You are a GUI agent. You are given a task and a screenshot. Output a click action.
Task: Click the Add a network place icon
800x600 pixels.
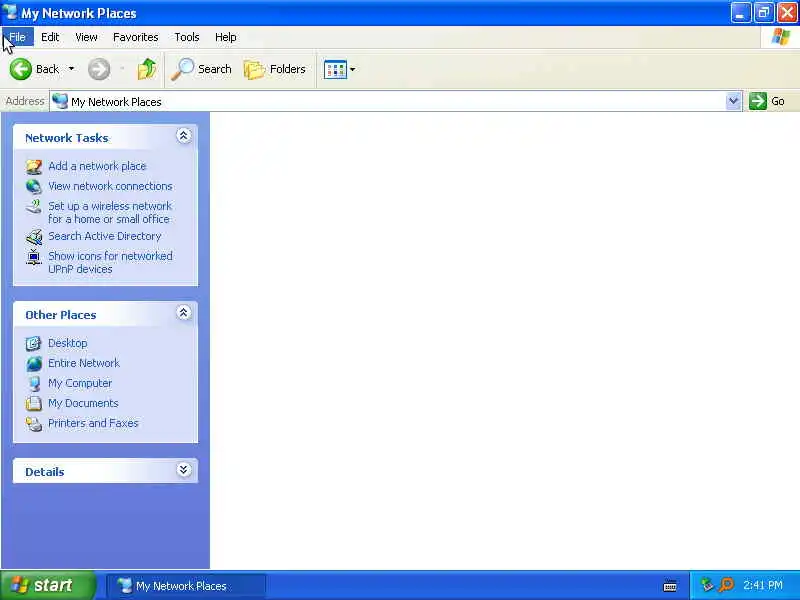click(x=34, y=166)
